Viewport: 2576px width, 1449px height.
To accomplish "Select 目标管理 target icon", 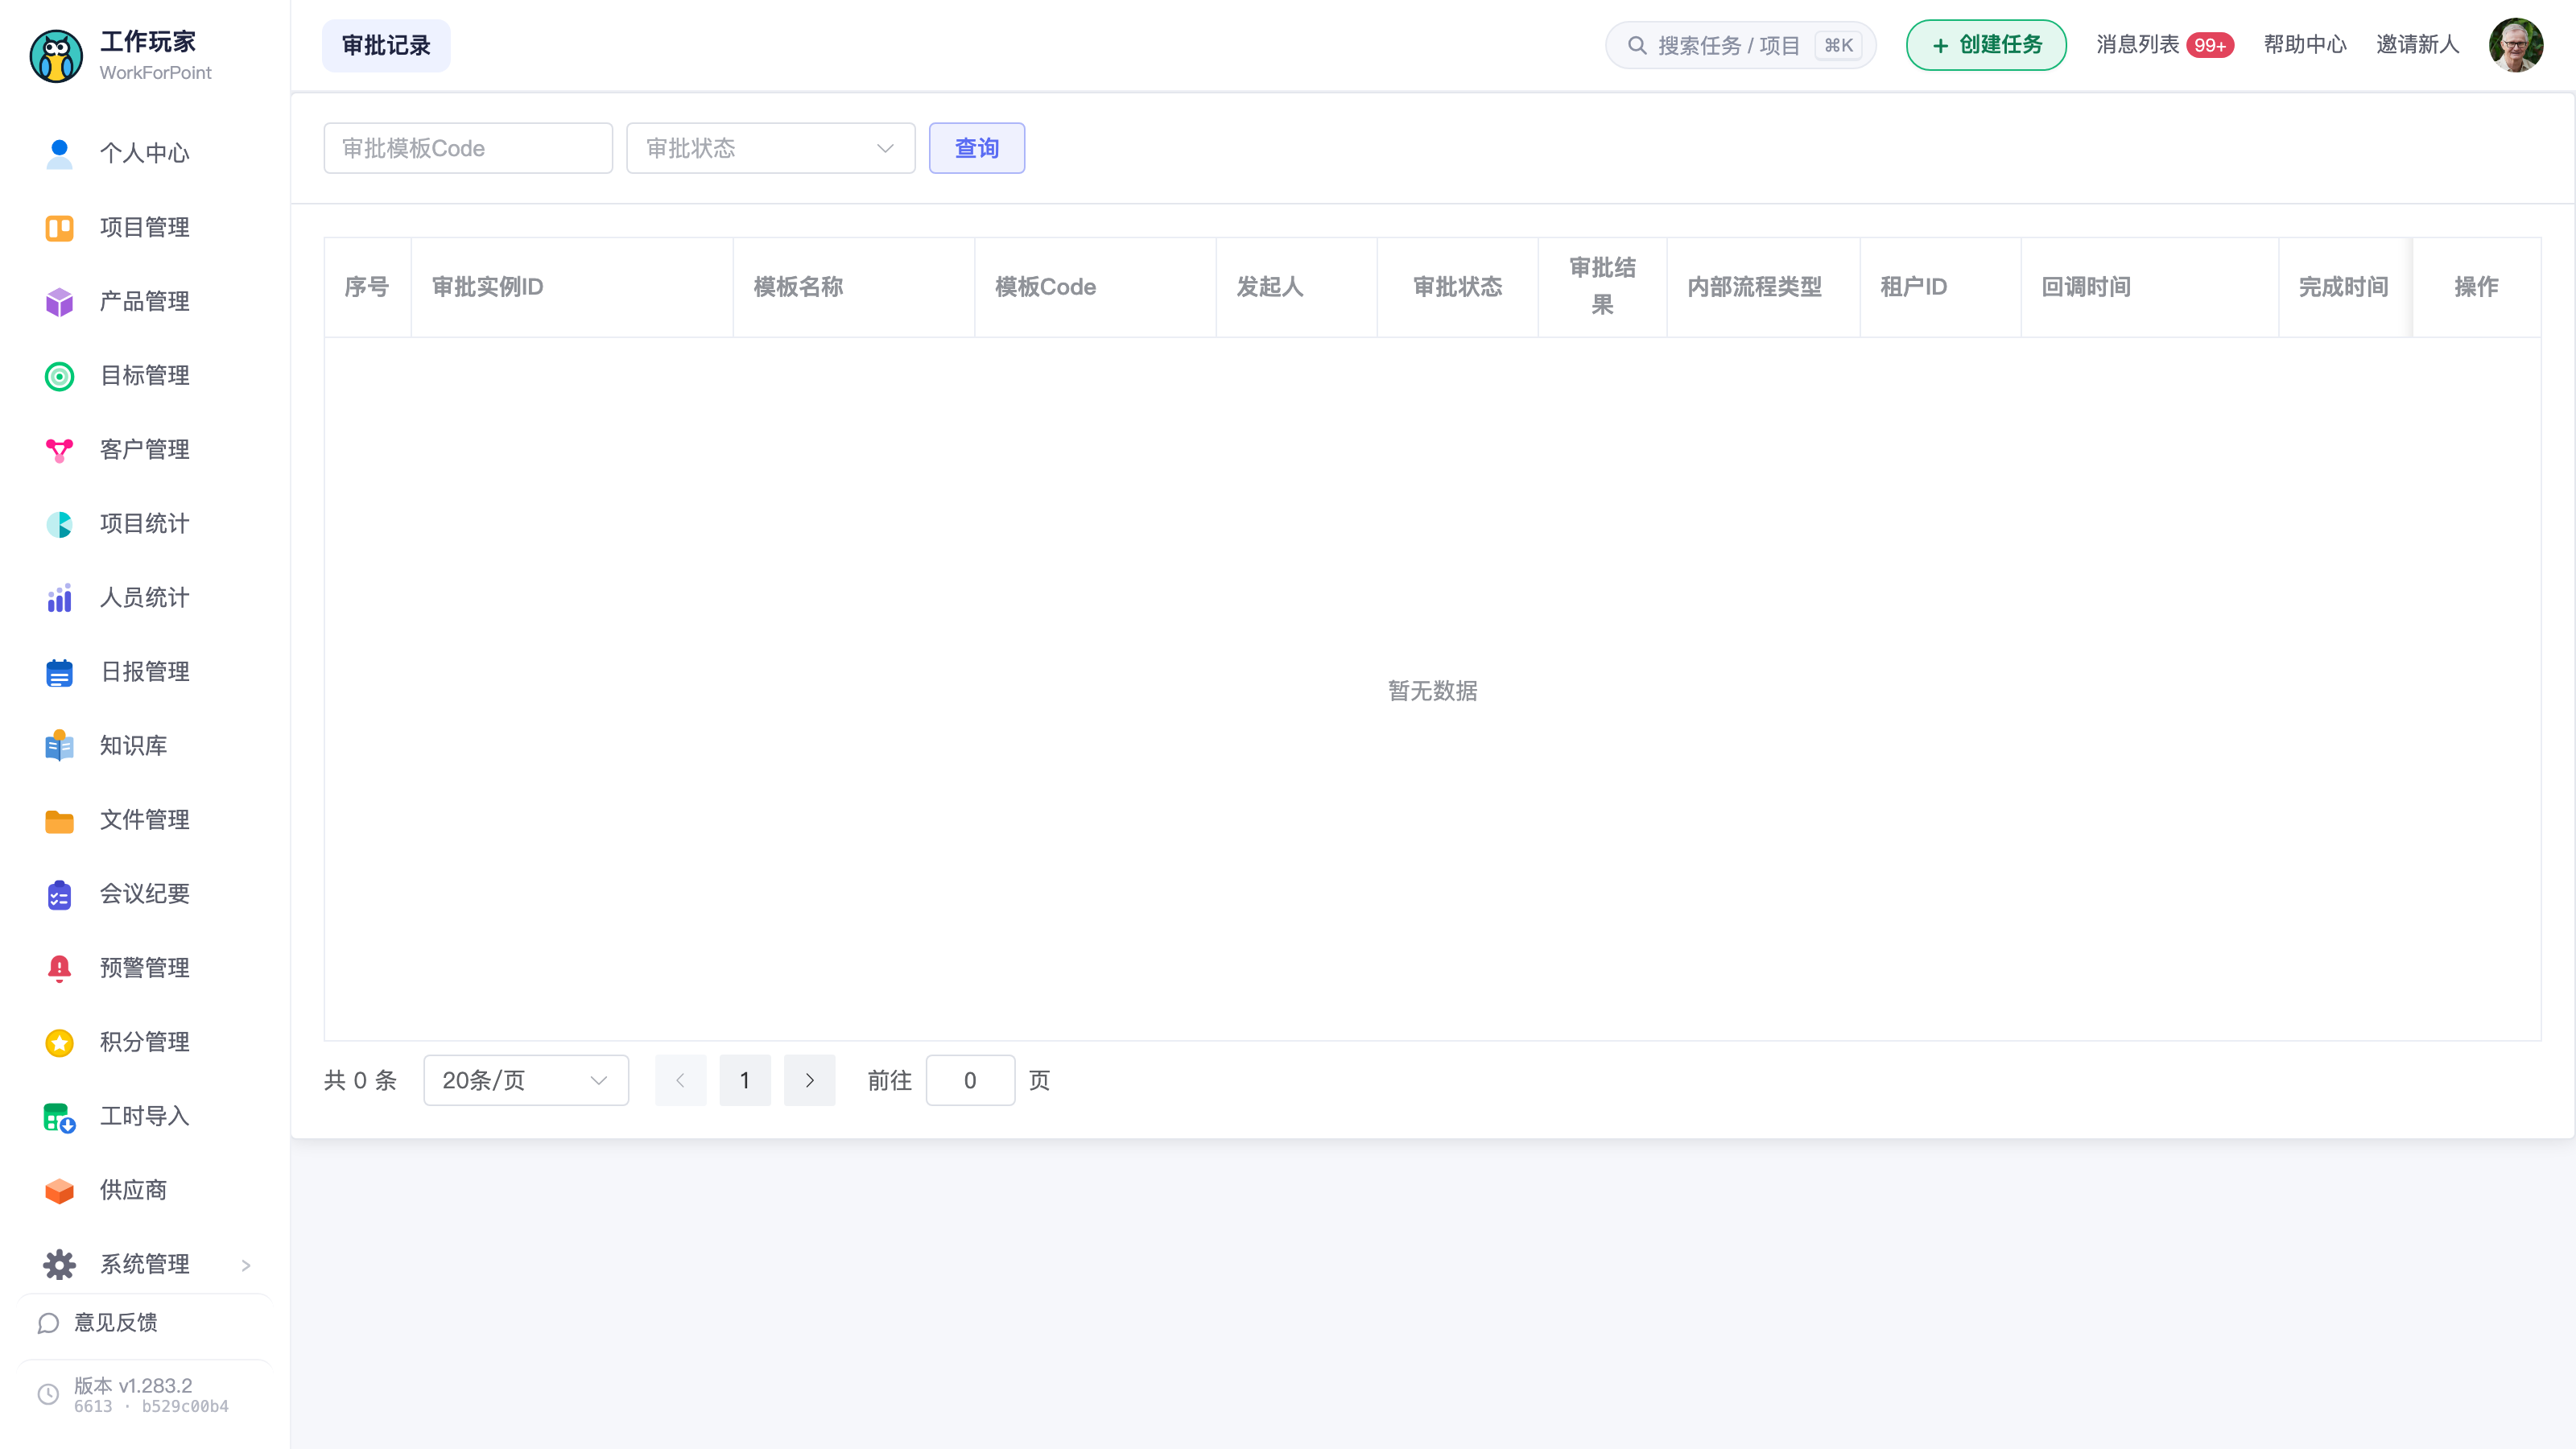I will [59, 376].
